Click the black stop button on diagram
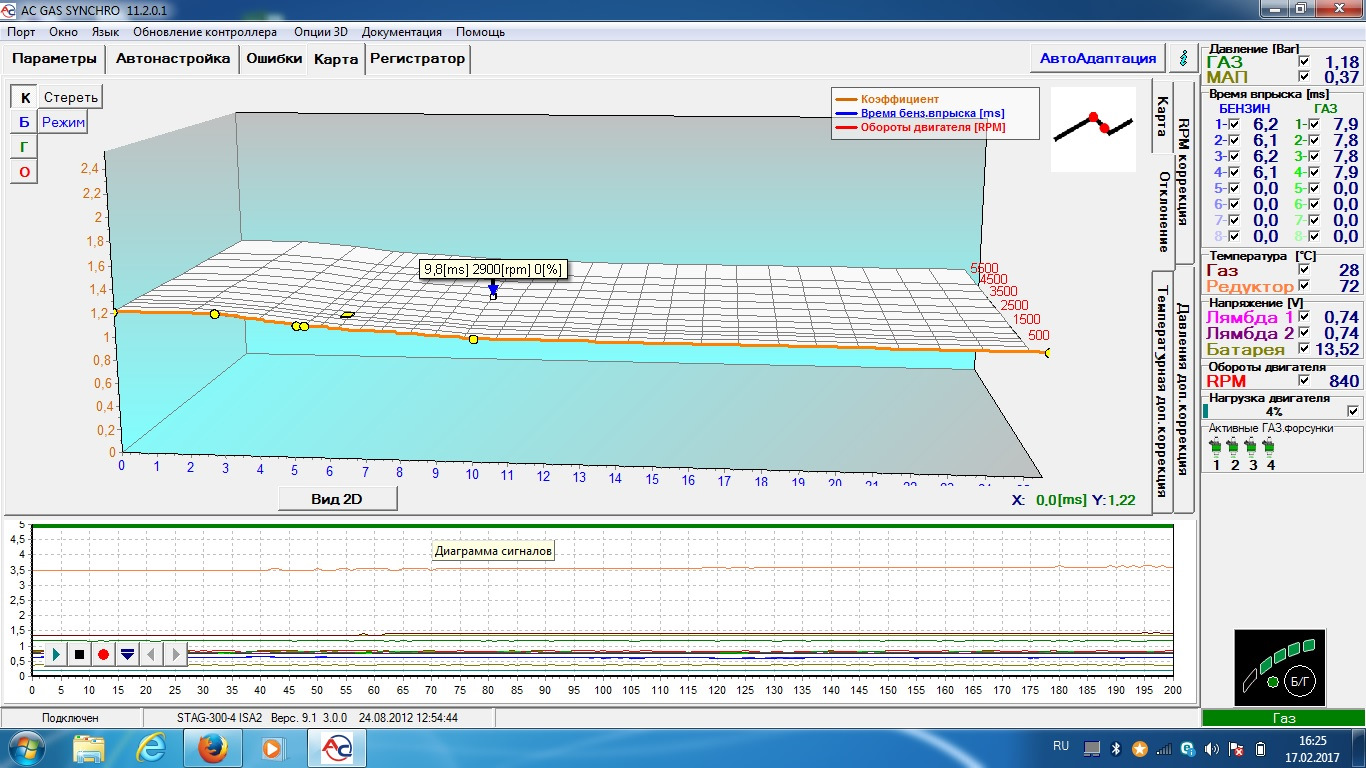This screenshot has height=768, width=1366. coord(79,654)
